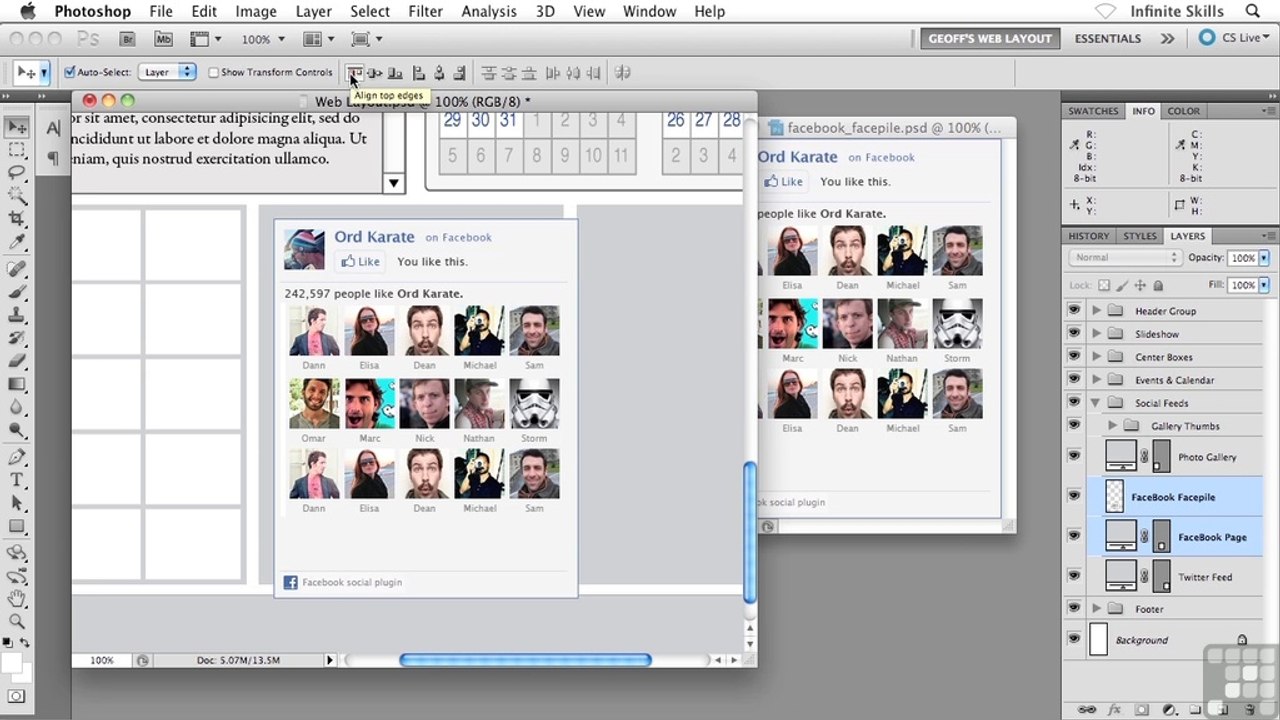Select the Zoom tool in the toolbox

[17, 622]
